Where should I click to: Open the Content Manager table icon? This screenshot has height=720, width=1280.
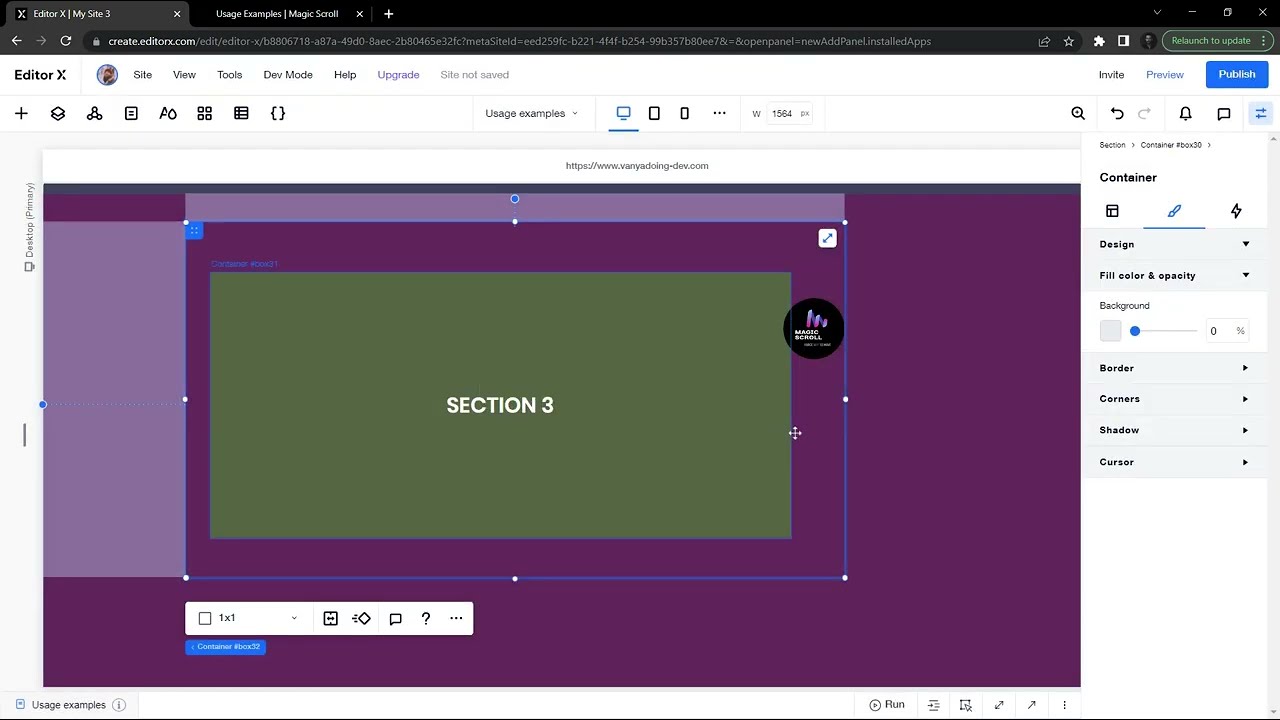(241, 114)
